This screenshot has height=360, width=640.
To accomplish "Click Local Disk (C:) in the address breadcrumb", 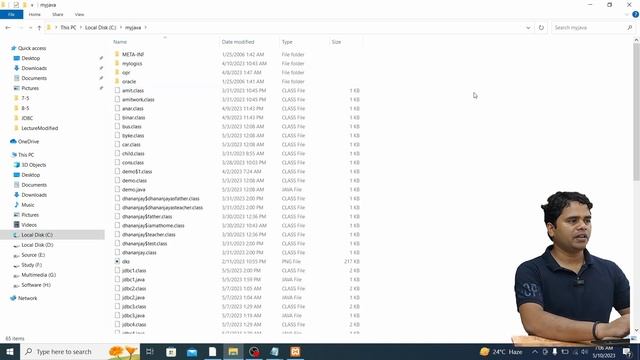I will pyautogui.click(x=100, y=28).
